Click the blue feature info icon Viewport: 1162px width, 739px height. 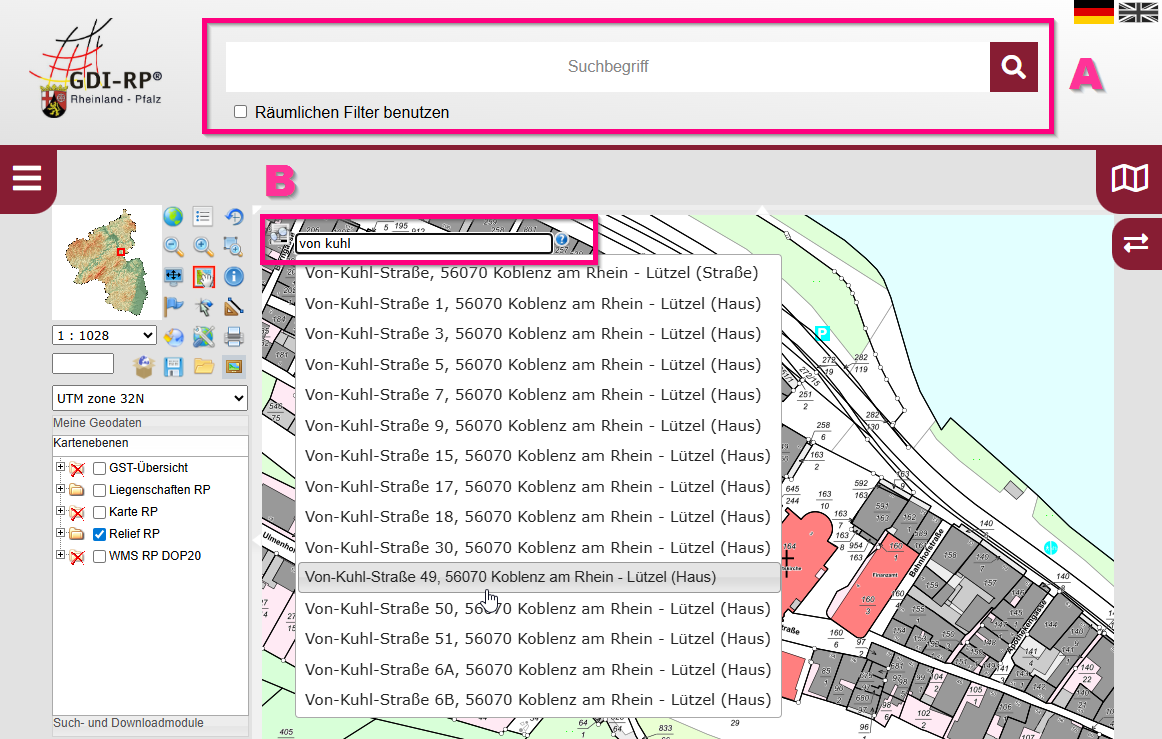pyautogui.click(x=233, y=277)
